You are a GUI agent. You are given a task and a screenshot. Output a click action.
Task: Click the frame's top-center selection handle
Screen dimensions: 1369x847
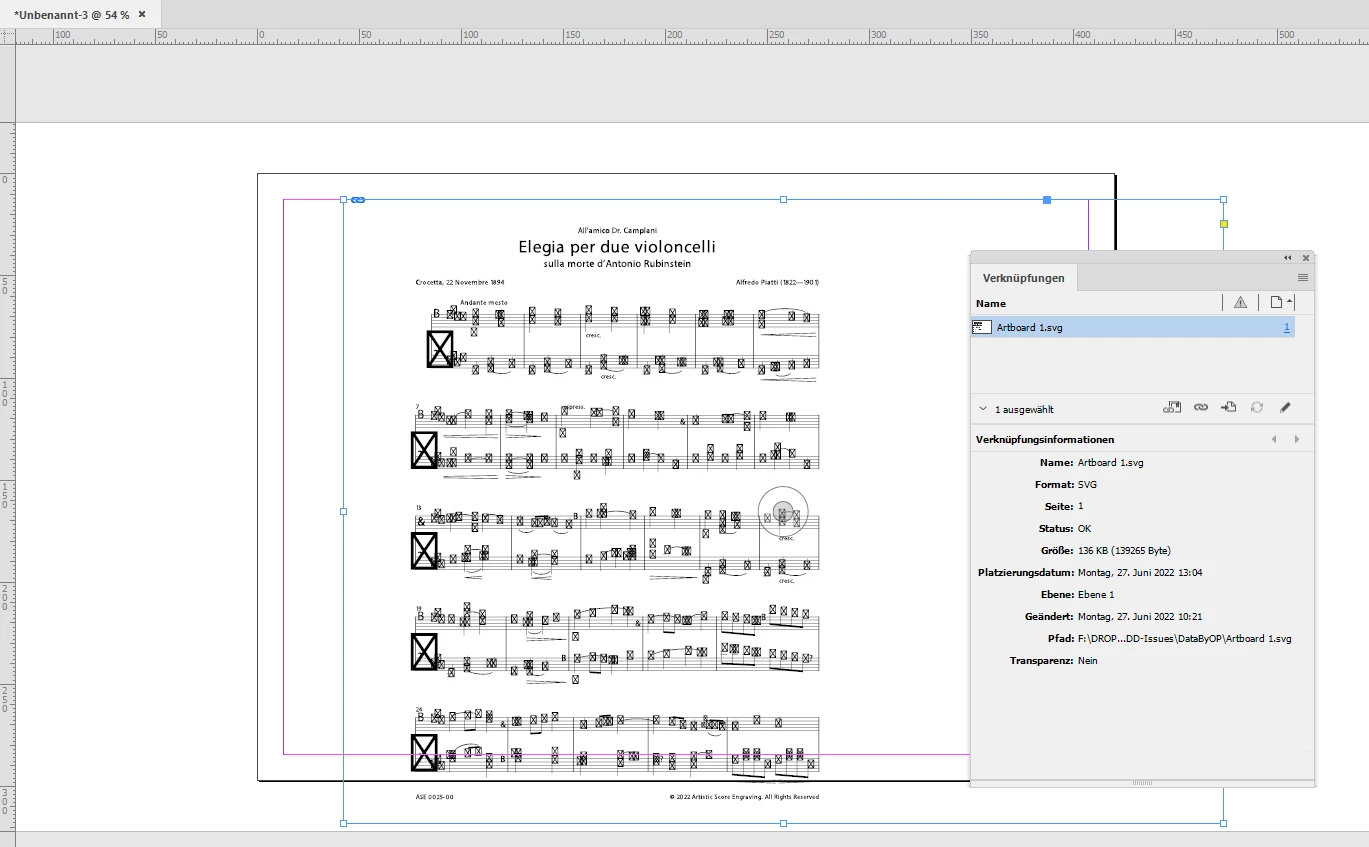pos(783,200)
